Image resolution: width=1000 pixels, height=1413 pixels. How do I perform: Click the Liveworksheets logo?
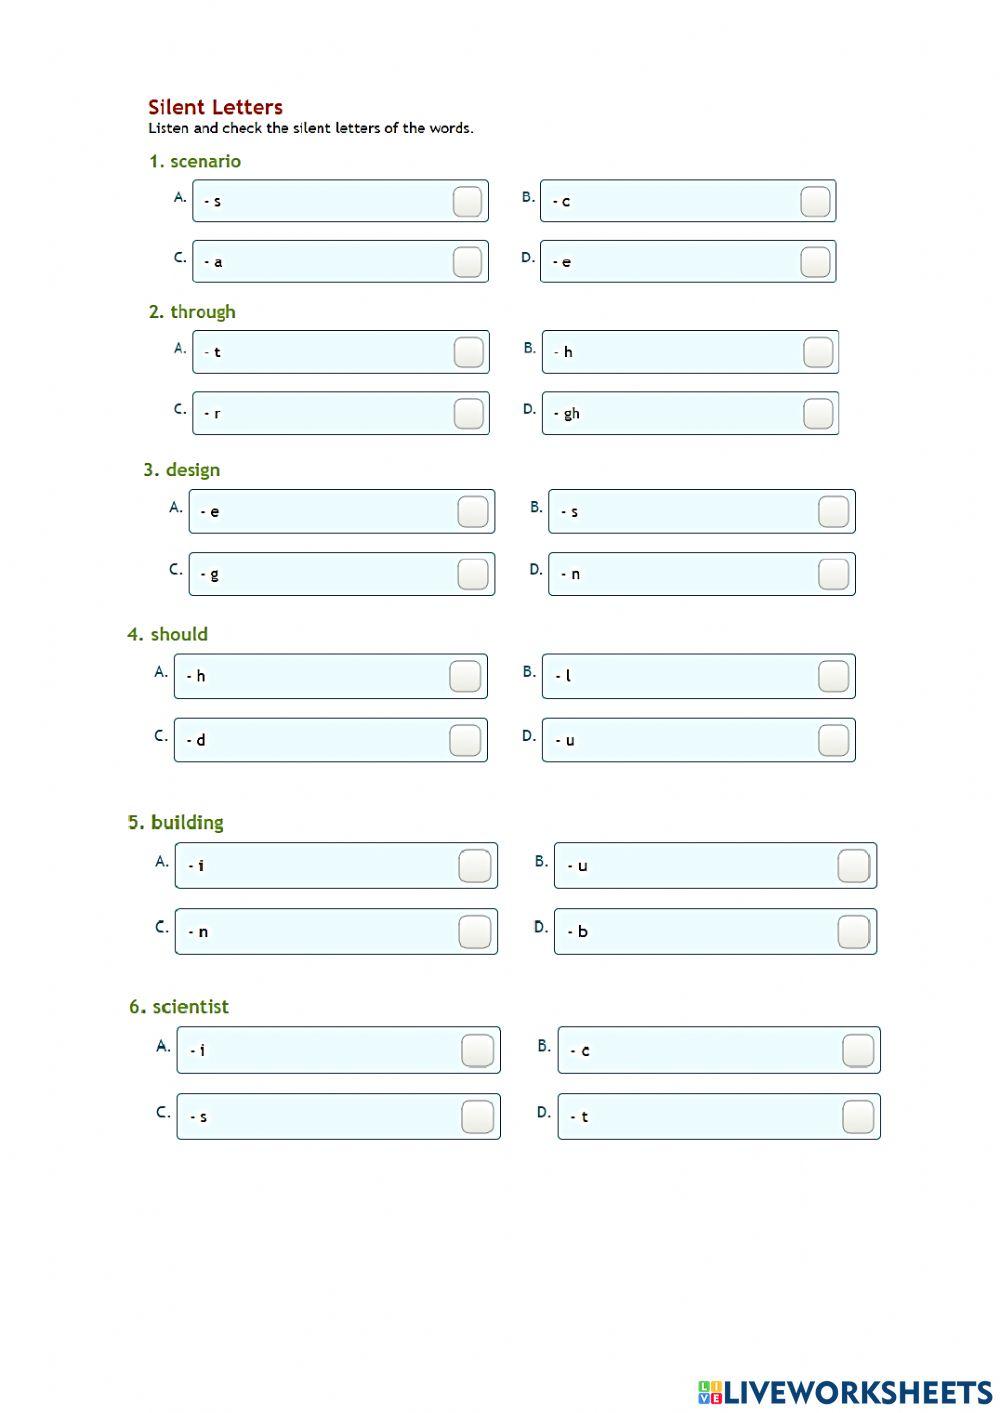(845, 1391)
